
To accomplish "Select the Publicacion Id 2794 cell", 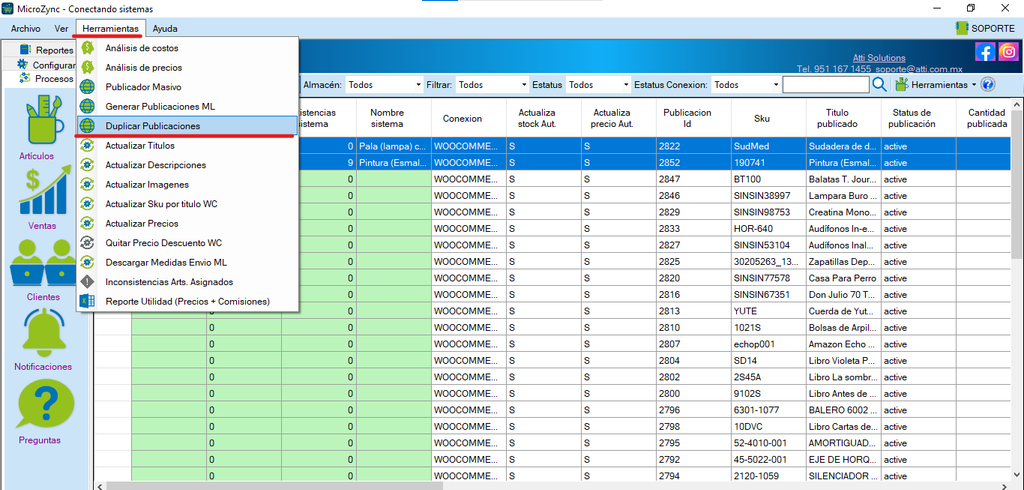I will click(694, 476).
